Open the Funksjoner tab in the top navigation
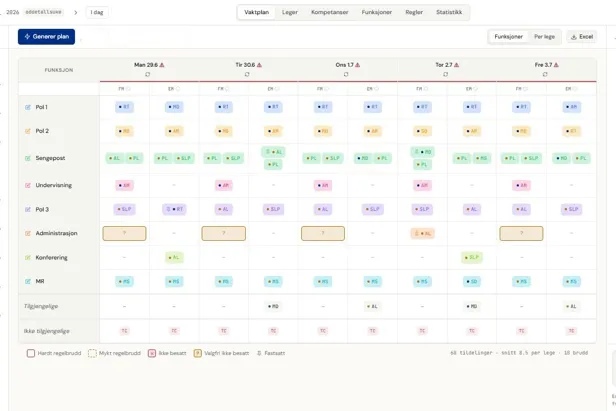The width and height of the screenshot is (616, 411). pyautogui.click(x=377, y=12)
